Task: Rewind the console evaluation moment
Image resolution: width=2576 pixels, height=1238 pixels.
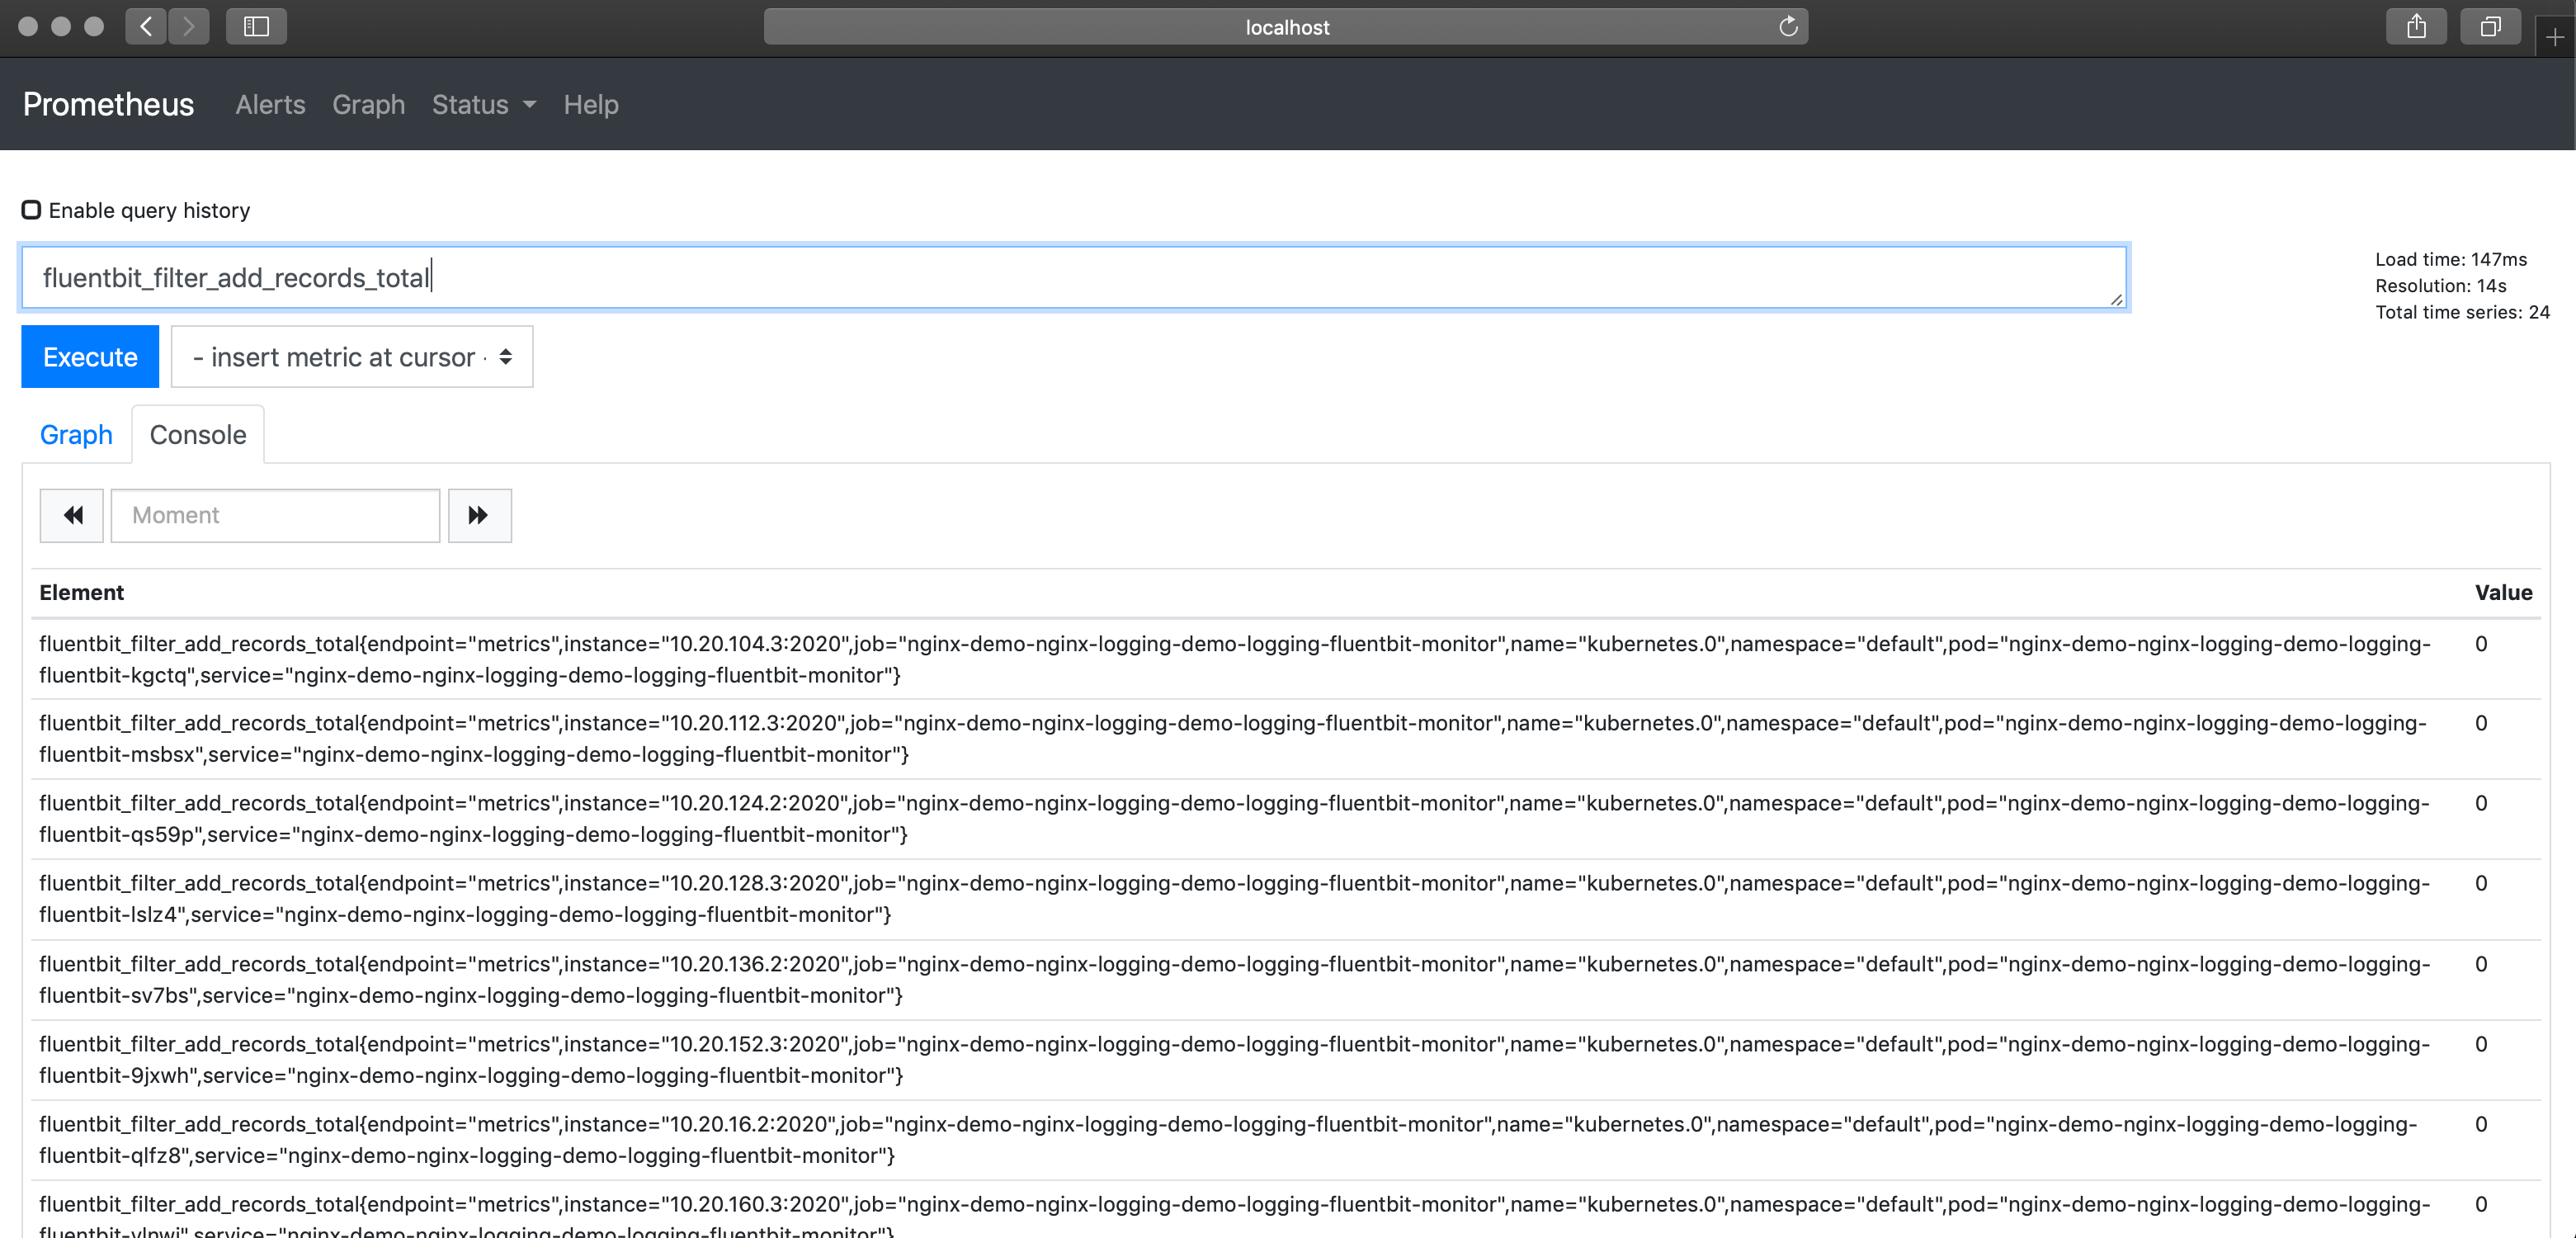Action: click(x=71, y=515)
